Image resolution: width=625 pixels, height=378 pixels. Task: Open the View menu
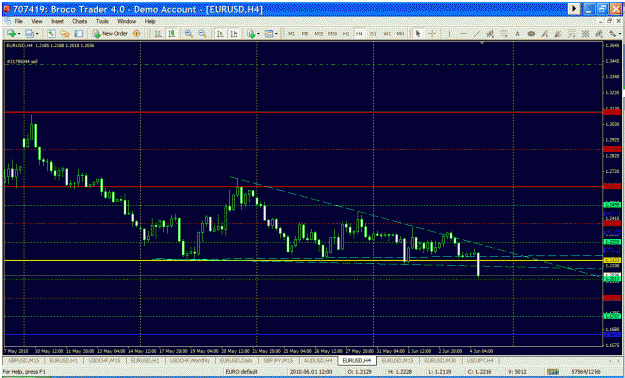[x=37, y=21]
